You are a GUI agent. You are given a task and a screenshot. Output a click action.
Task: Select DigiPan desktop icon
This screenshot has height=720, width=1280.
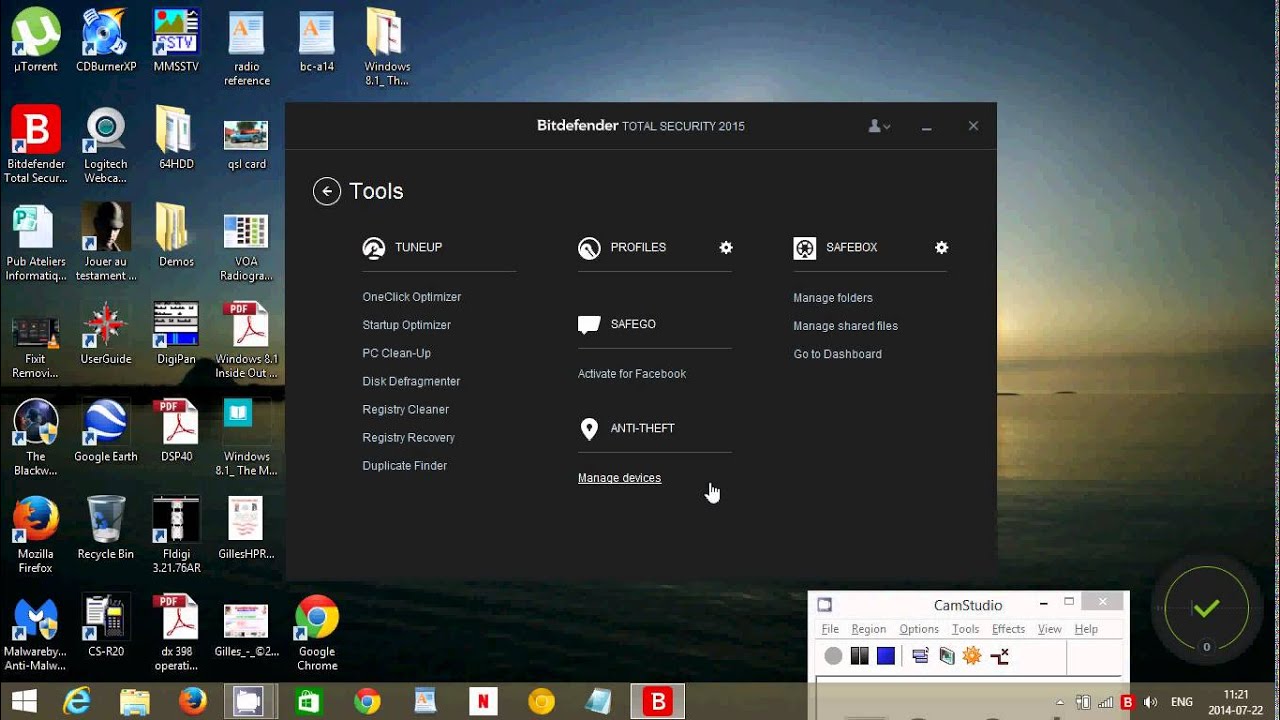(x=176, y=333)
